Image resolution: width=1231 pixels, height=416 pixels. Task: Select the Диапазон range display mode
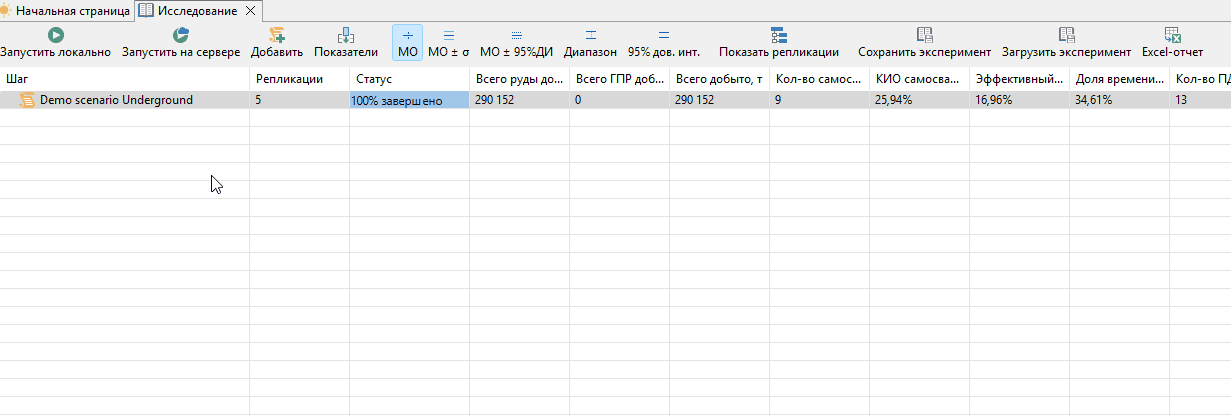(x=590, y=43)
